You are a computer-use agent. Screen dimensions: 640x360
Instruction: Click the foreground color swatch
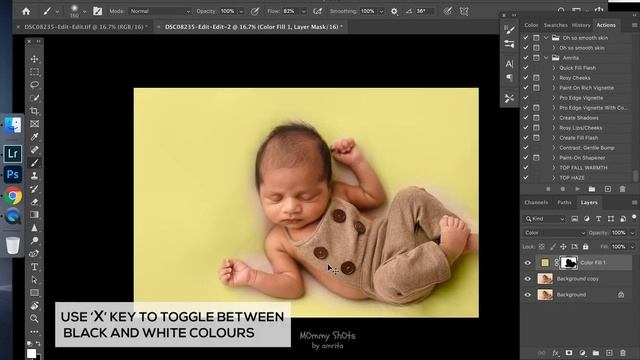pyautogui.click(x=31, y=354)
